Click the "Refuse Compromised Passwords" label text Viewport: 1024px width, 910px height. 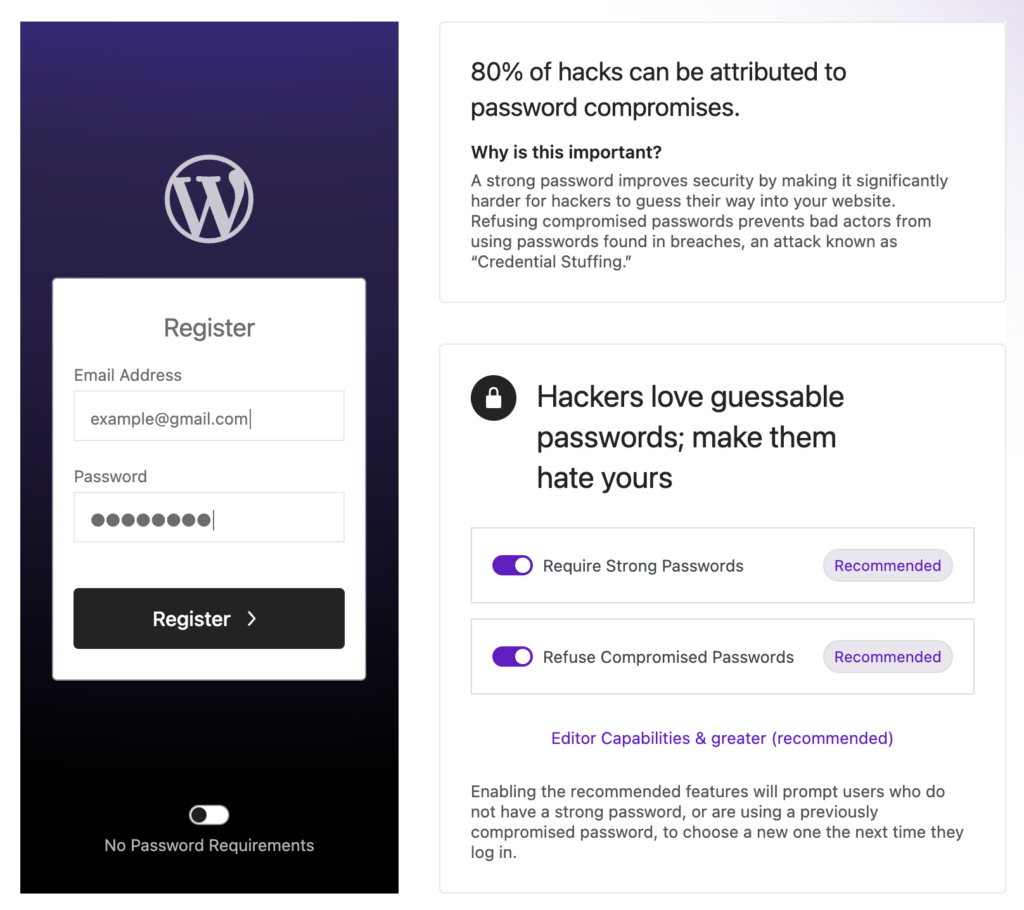pos(668,657)
